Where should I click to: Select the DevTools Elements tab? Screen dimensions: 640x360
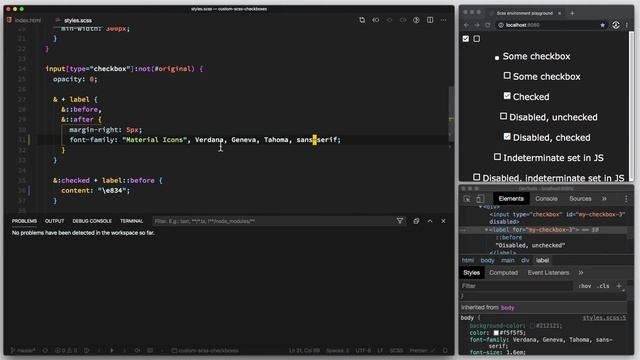511,199
